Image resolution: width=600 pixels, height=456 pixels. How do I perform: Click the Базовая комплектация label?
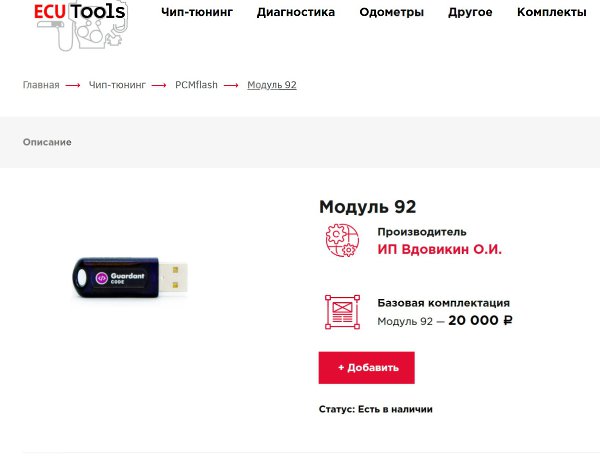443,303
